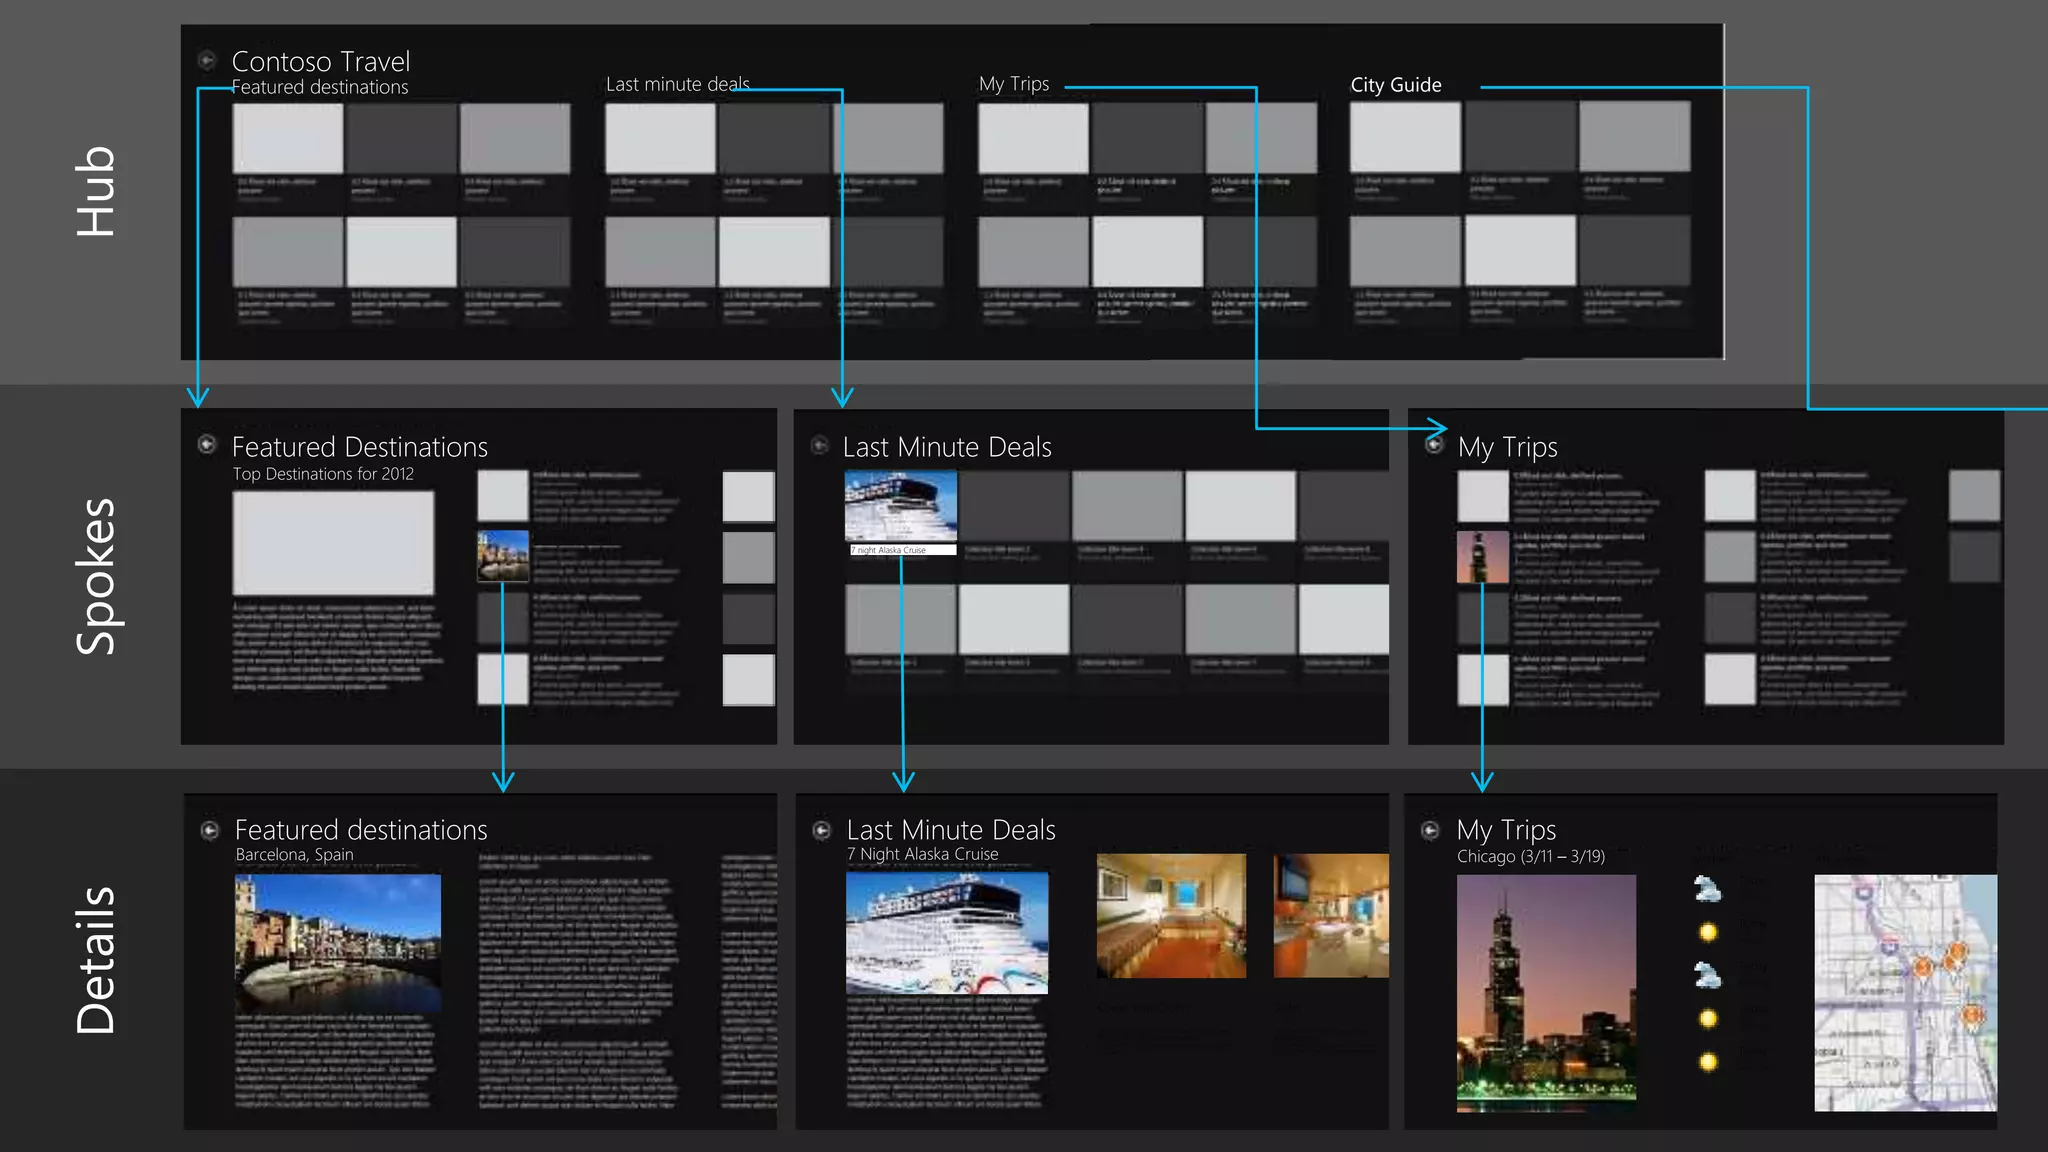Image resolution: width=2048 pixels, height=1152 pixels.
Task: Click back arrow beside Contoso Travel title
Action: (x=207, y=61)
